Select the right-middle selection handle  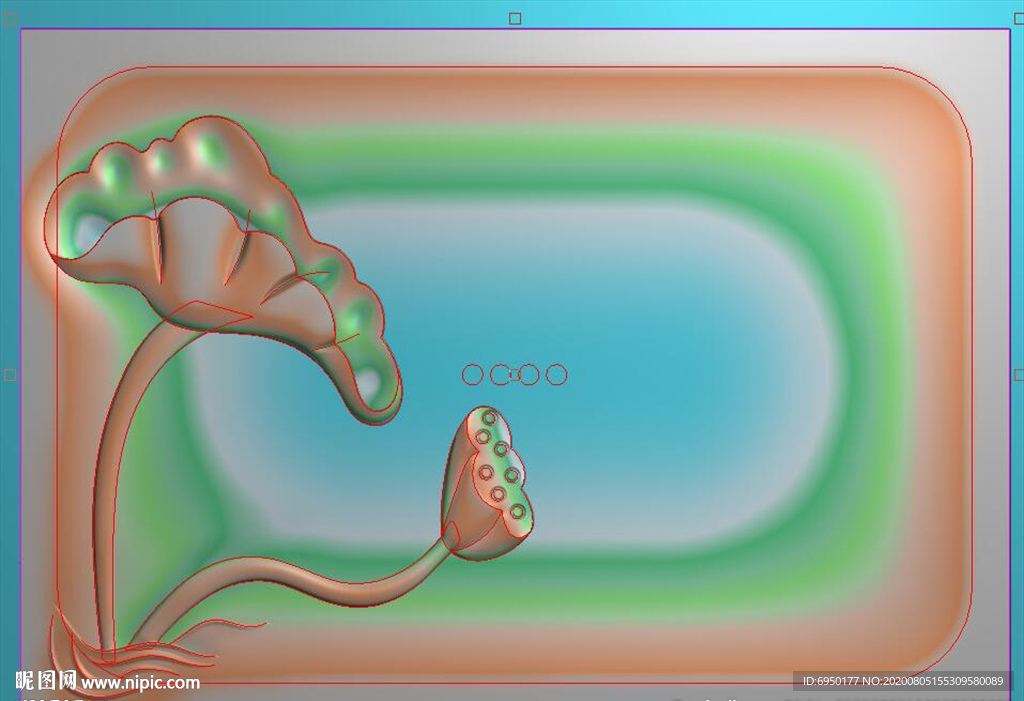[x=1019, y=375]
